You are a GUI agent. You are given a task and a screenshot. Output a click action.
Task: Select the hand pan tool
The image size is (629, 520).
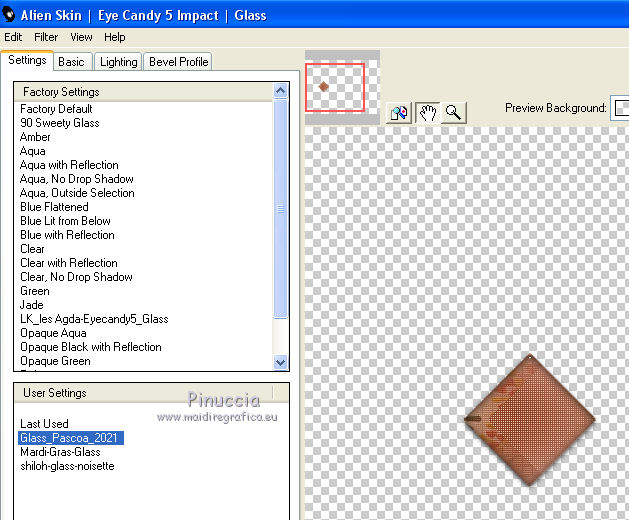click(428, 113)
